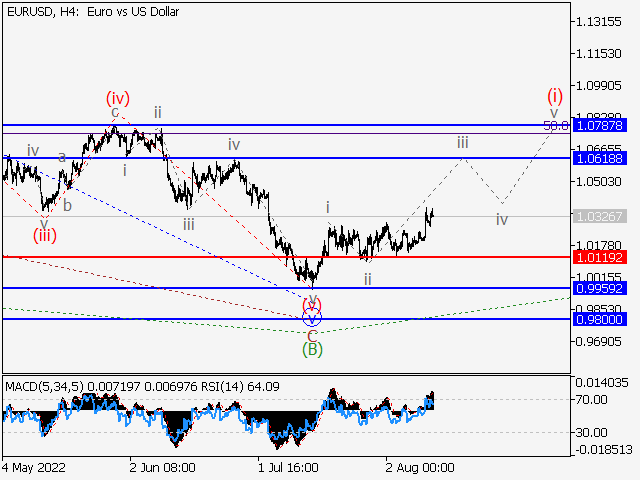The image size is (640, 480).
Task: Click the grey 'a' corrective wave label
Action: click(62, 157)
